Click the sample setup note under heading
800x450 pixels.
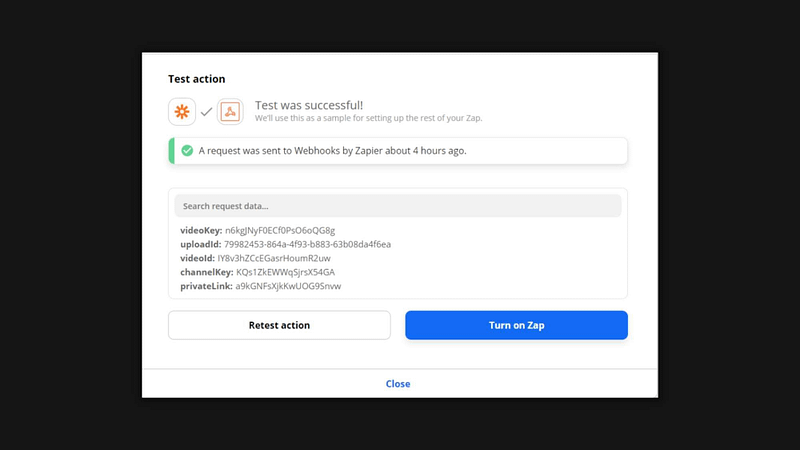[368, 118]
